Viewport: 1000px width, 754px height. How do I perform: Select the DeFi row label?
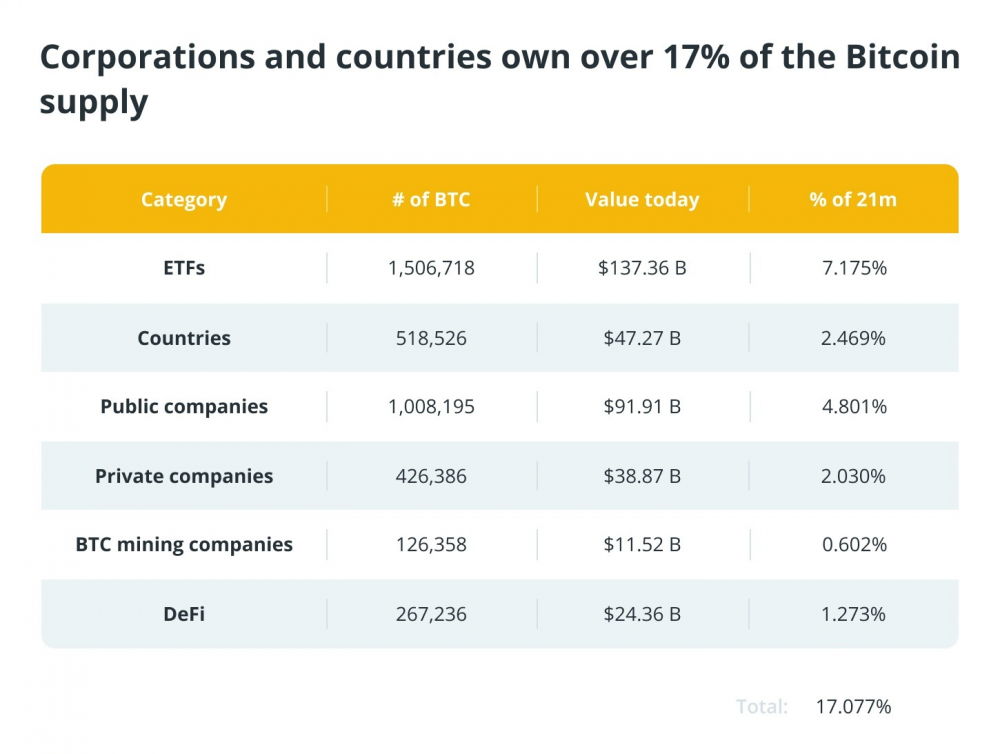[x=184, y=614]
